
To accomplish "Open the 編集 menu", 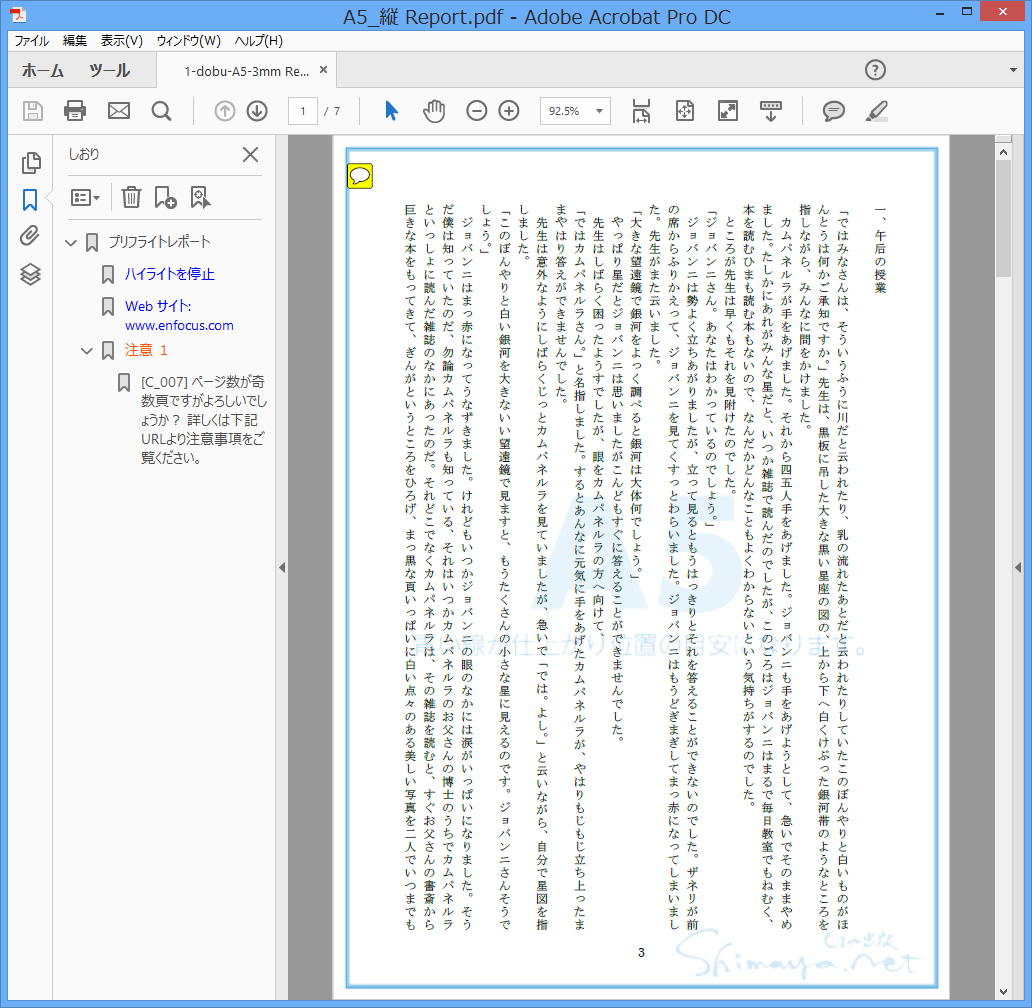I will coord(74,41).
